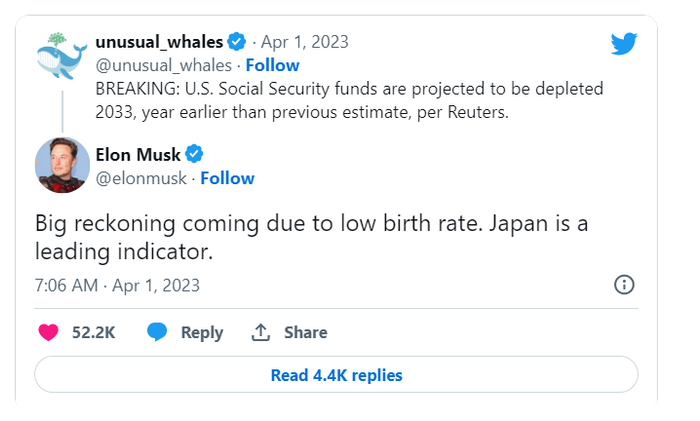Click the Elon Musk display name
Screen dimensions: 700x421
point(139,154)
